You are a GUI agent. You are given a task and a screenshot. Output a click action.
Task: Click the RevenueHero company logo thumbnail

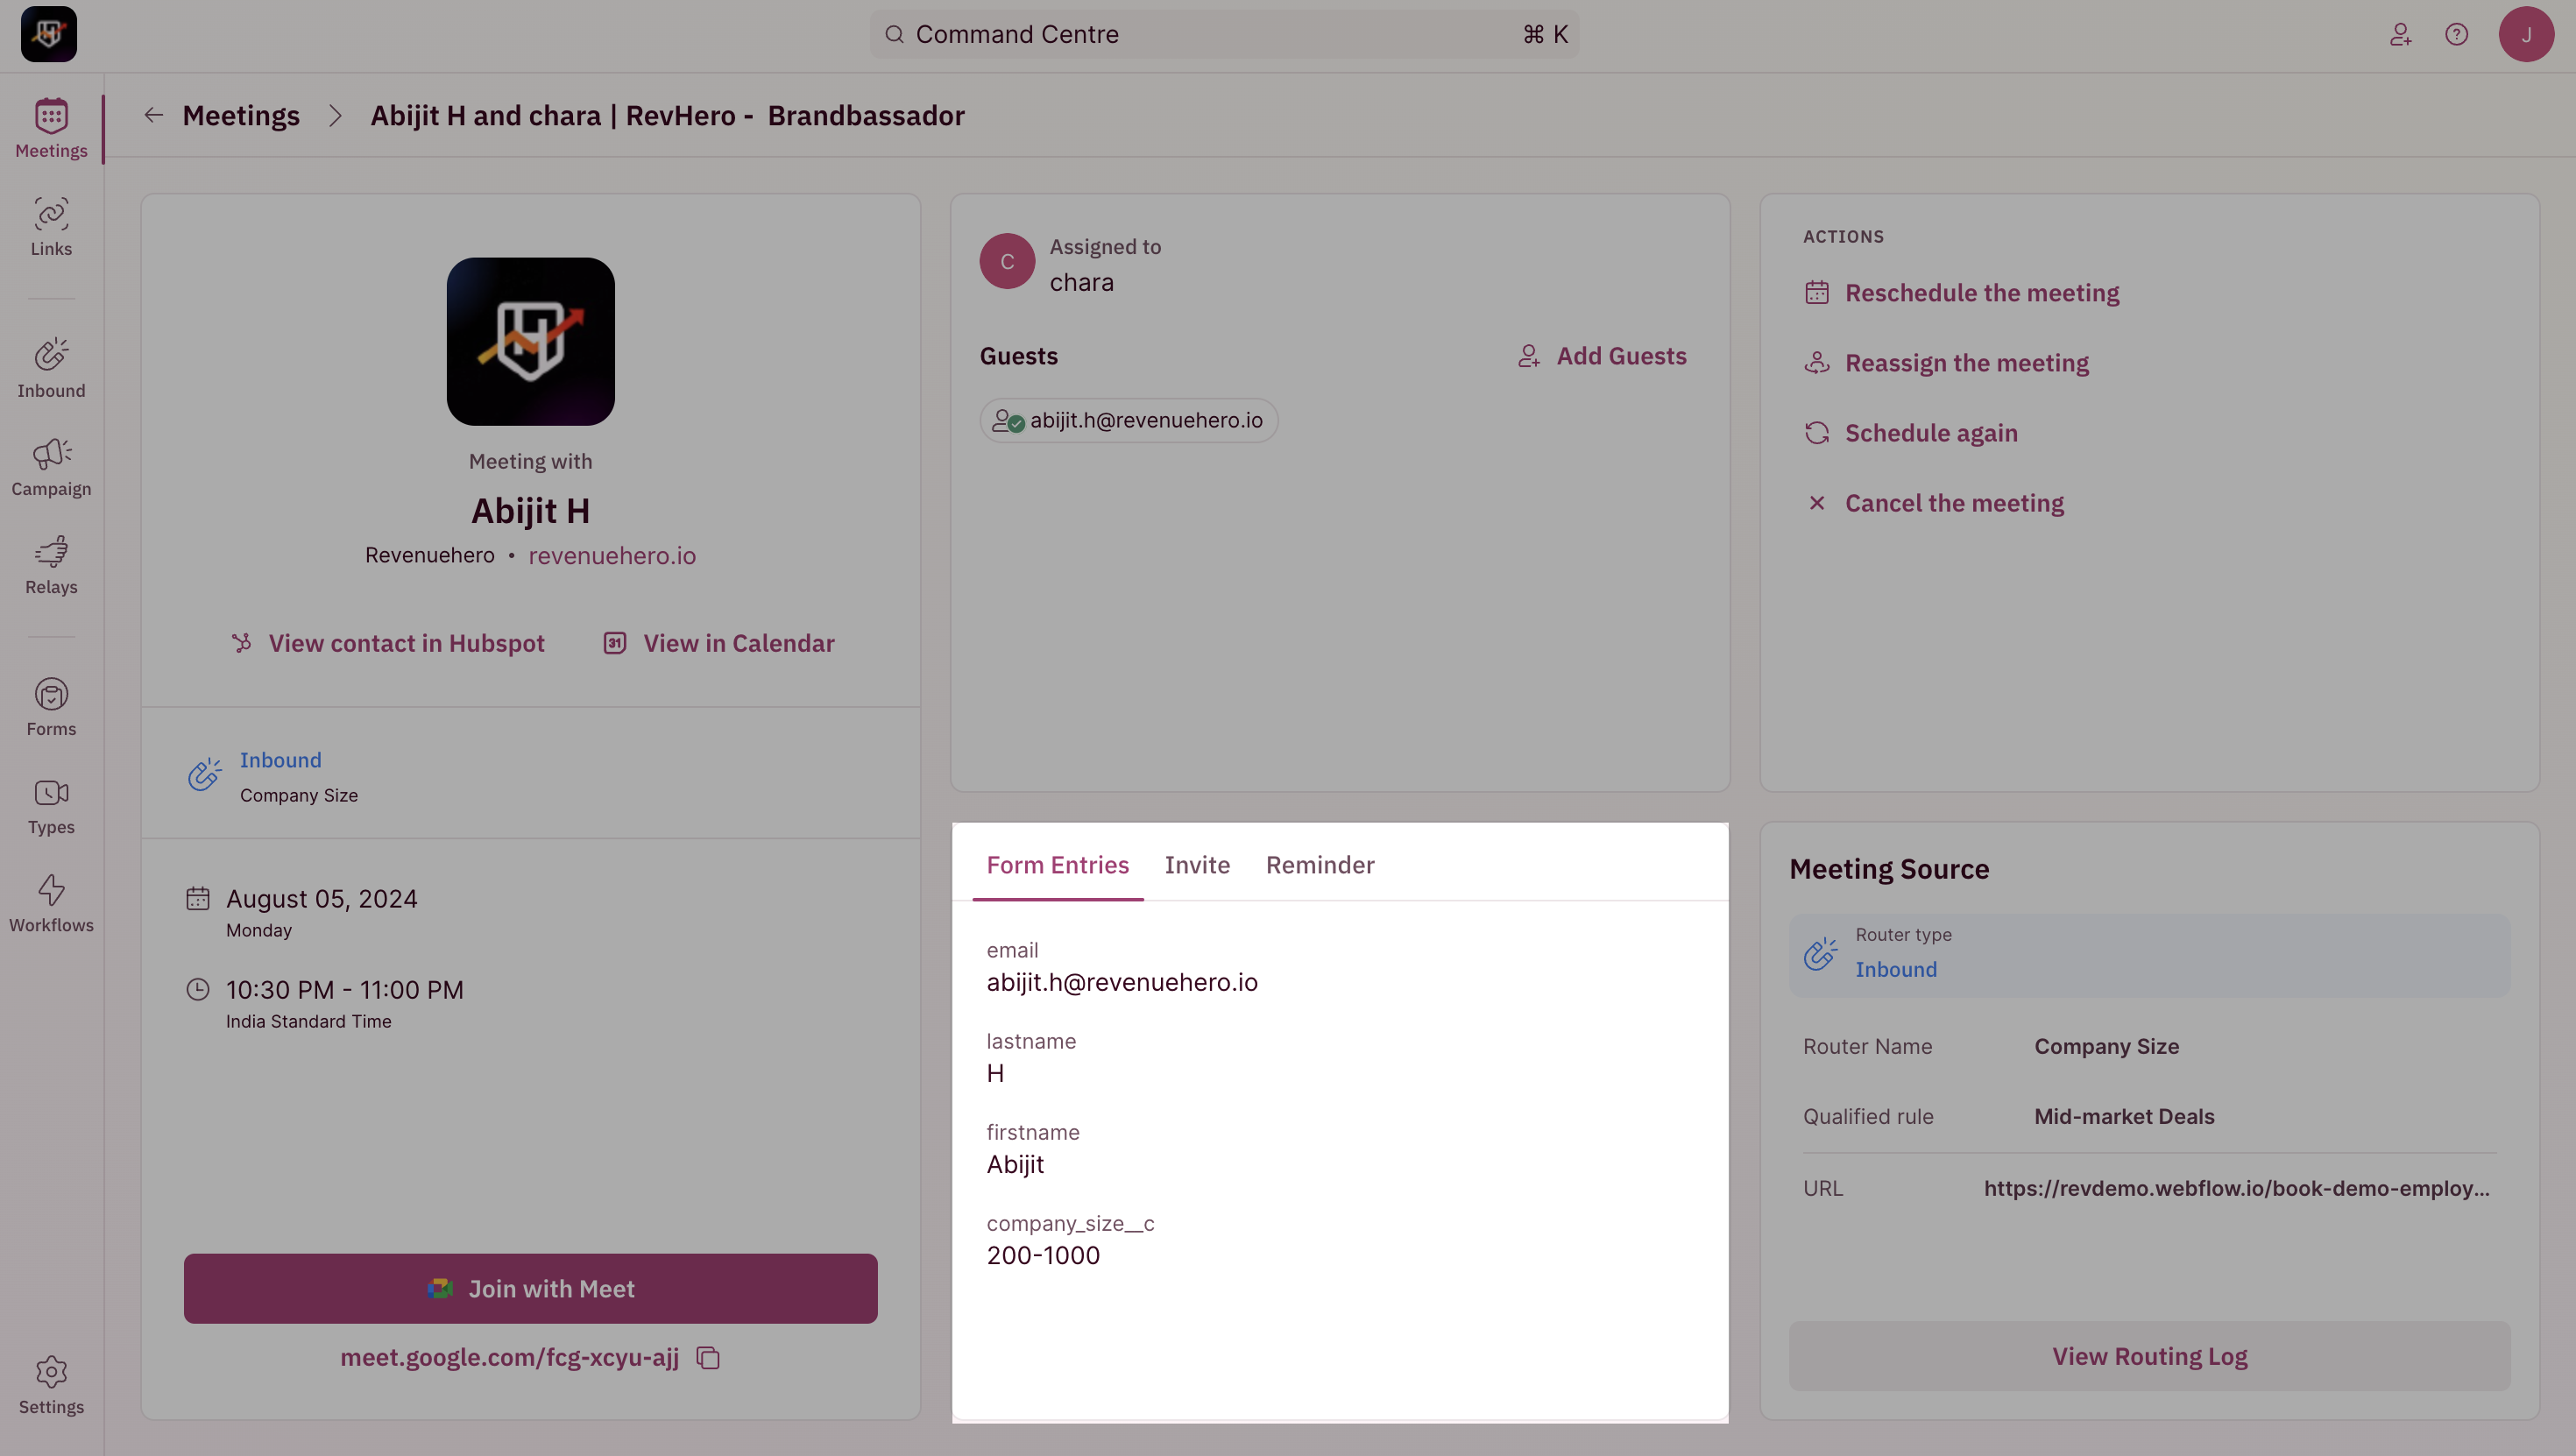[530, 341]
